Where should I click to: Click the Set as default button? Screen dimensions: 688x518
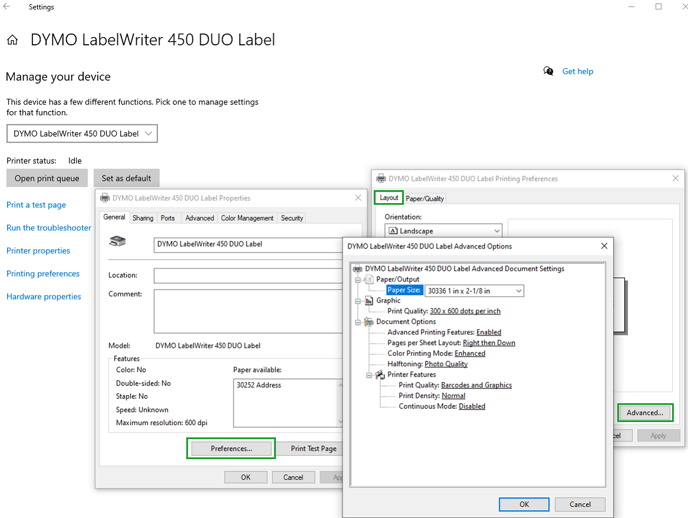tap(126, 178)
